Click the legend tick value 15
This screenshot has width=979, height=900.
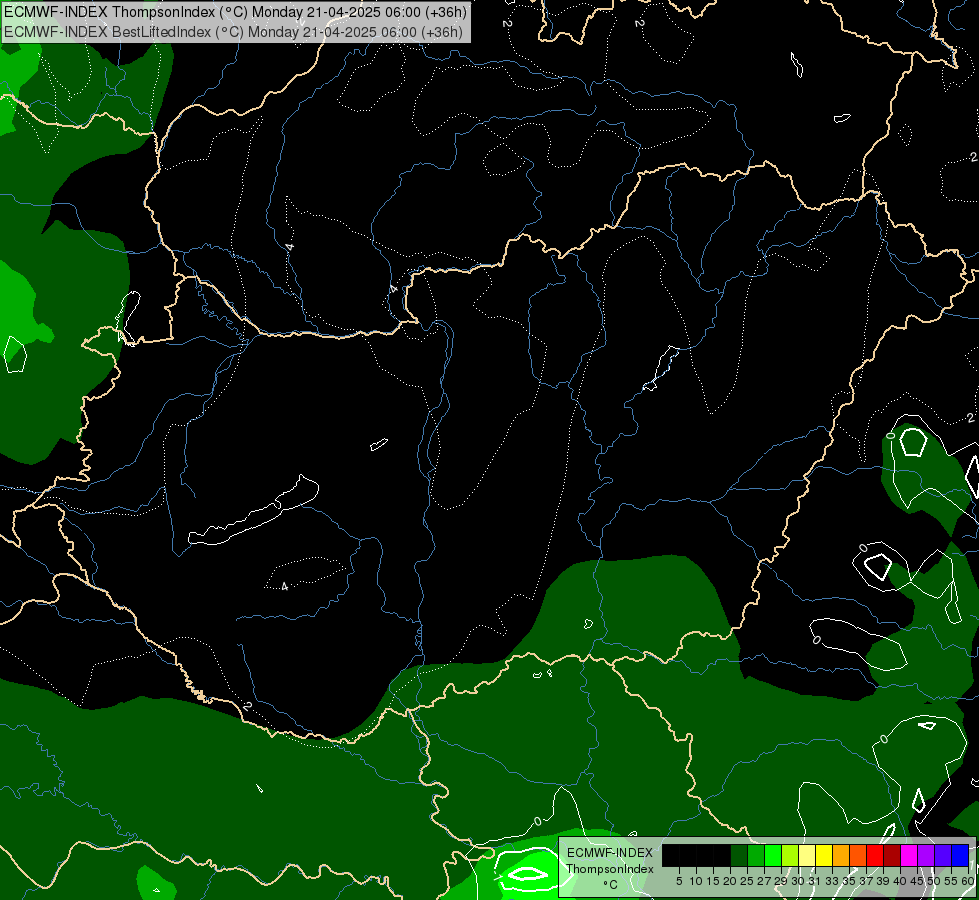713,881
